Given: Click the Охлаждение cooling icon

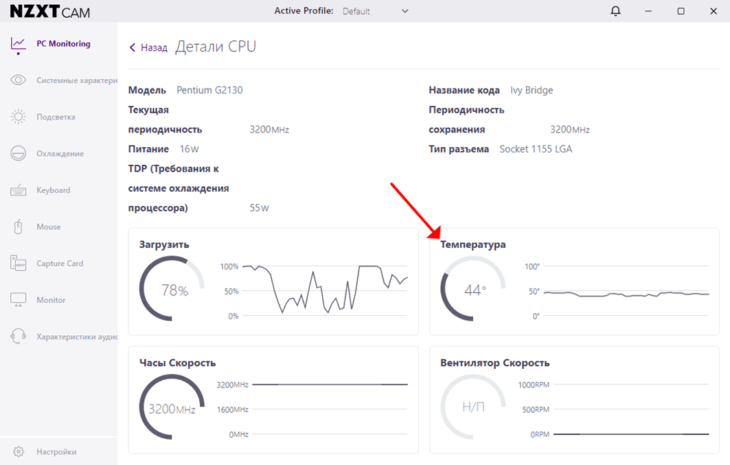Looking at the screenshot, I should click(18, 153).
